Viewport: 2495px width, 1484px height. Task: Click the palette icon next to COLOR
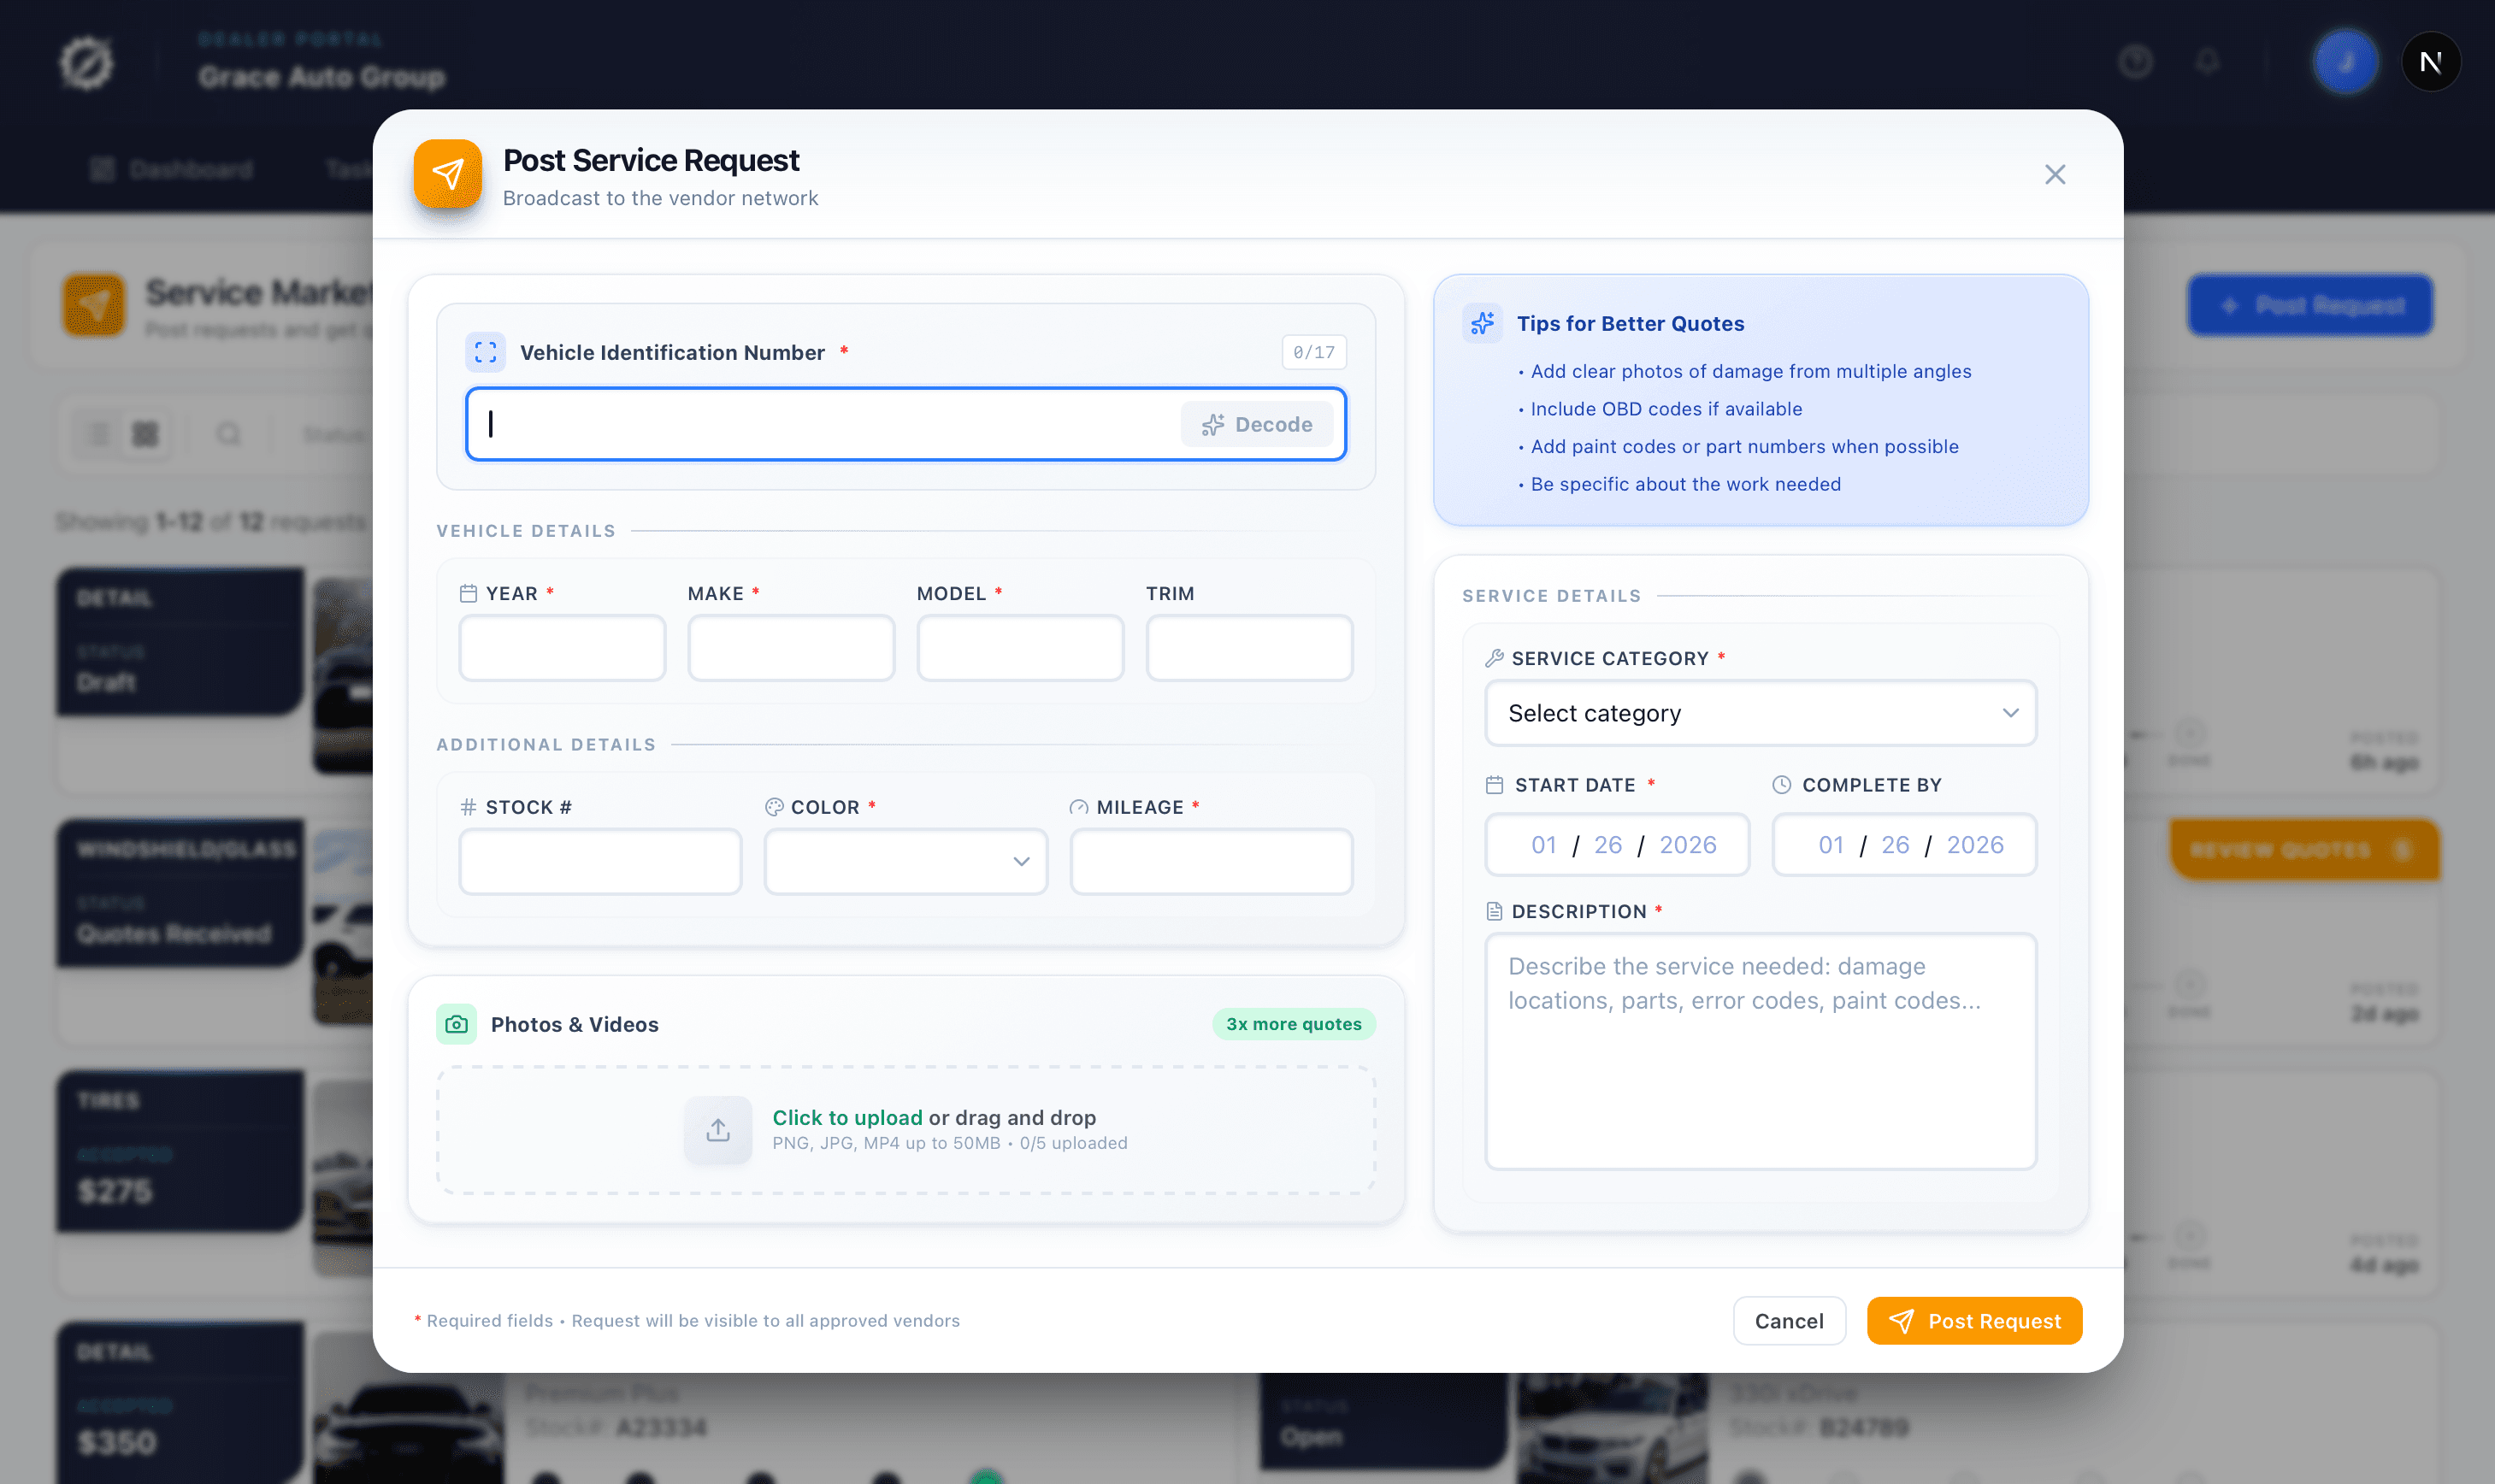click(774, 807)
